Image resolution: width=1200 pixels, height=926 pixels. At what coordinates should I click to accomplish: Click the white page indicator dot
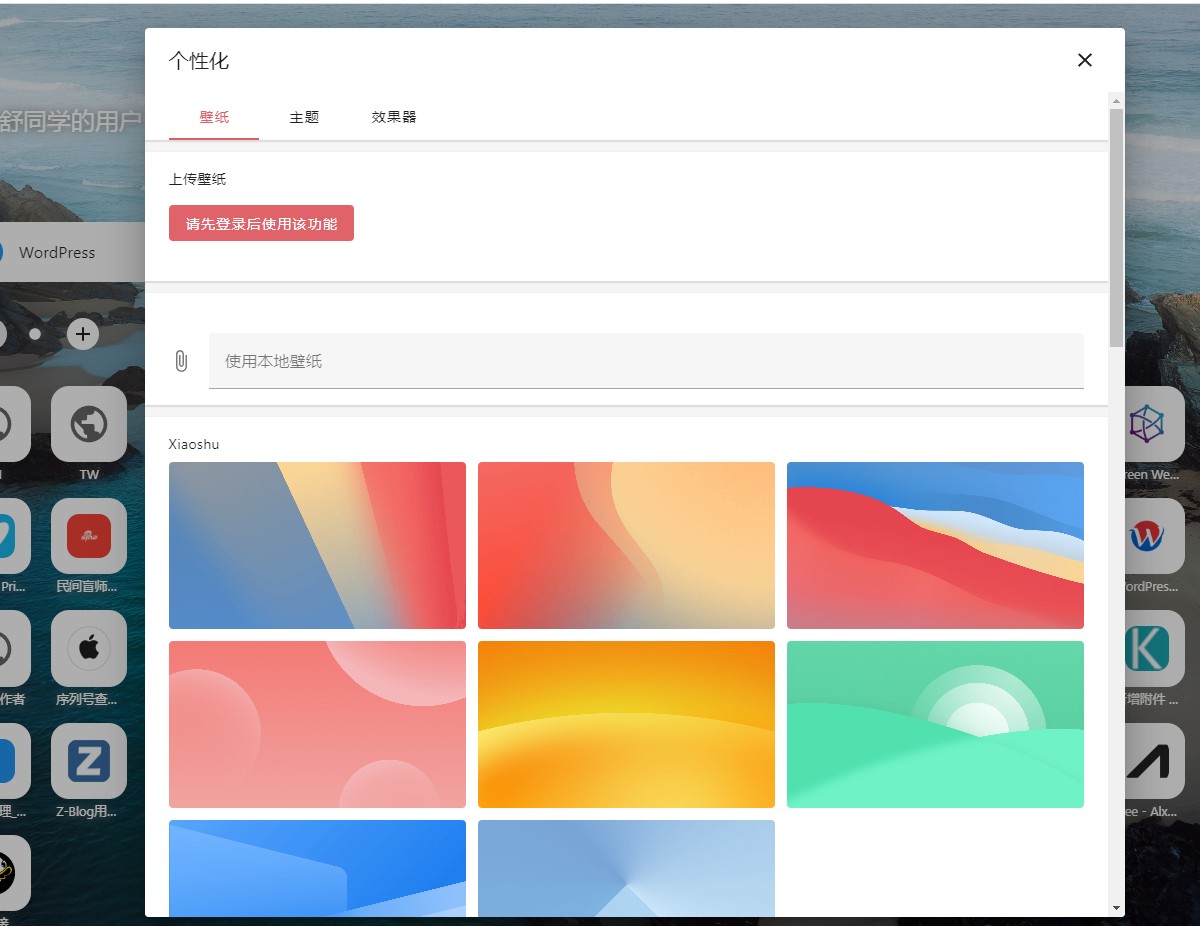35,334
